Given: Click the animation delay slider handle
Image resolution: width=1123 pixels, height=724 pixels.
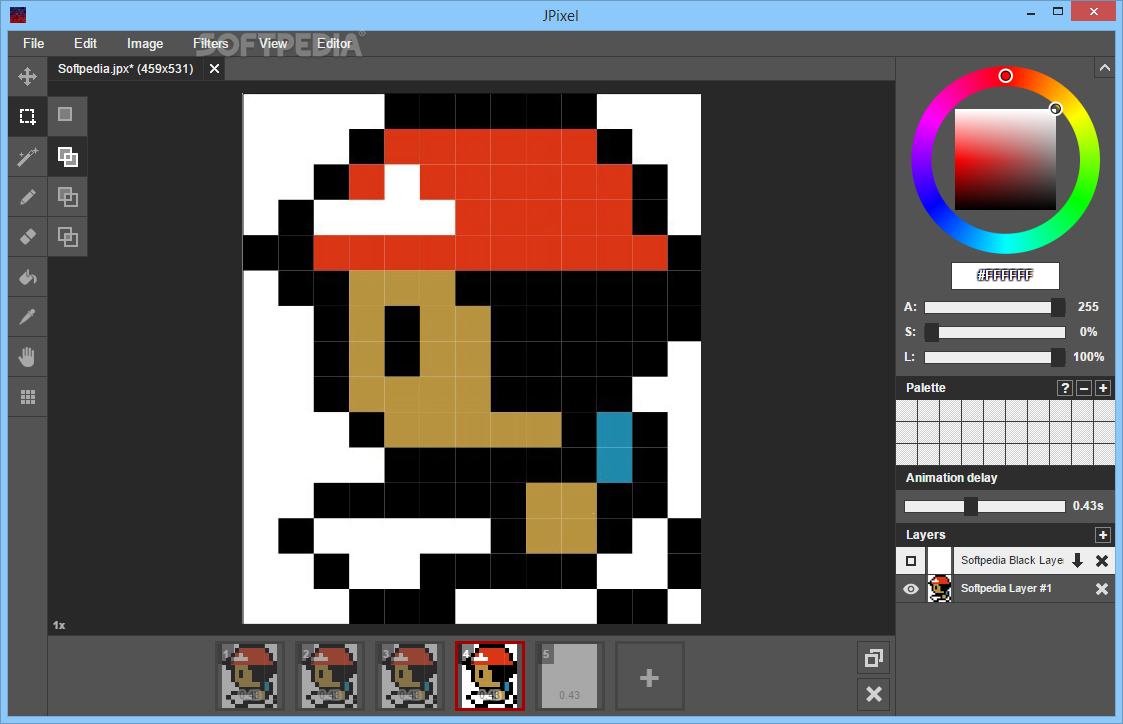Looking at the screenshot, I should coord(970,506).
